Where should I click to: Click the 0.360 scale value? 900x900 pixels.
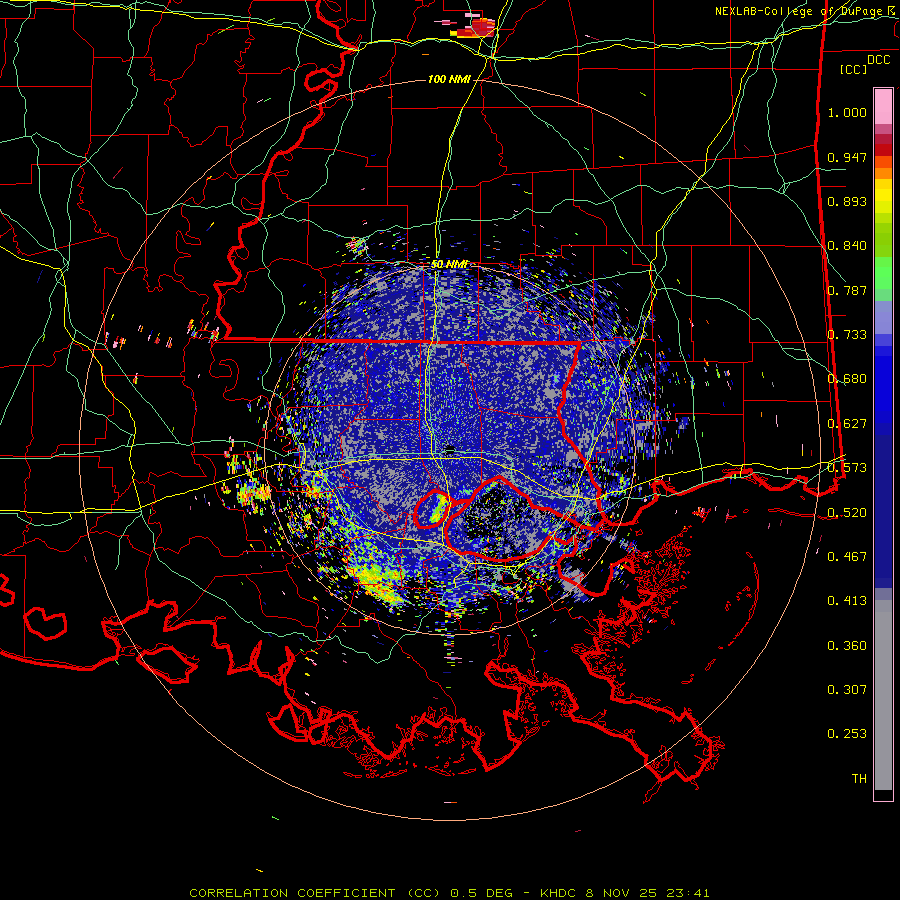847,646
